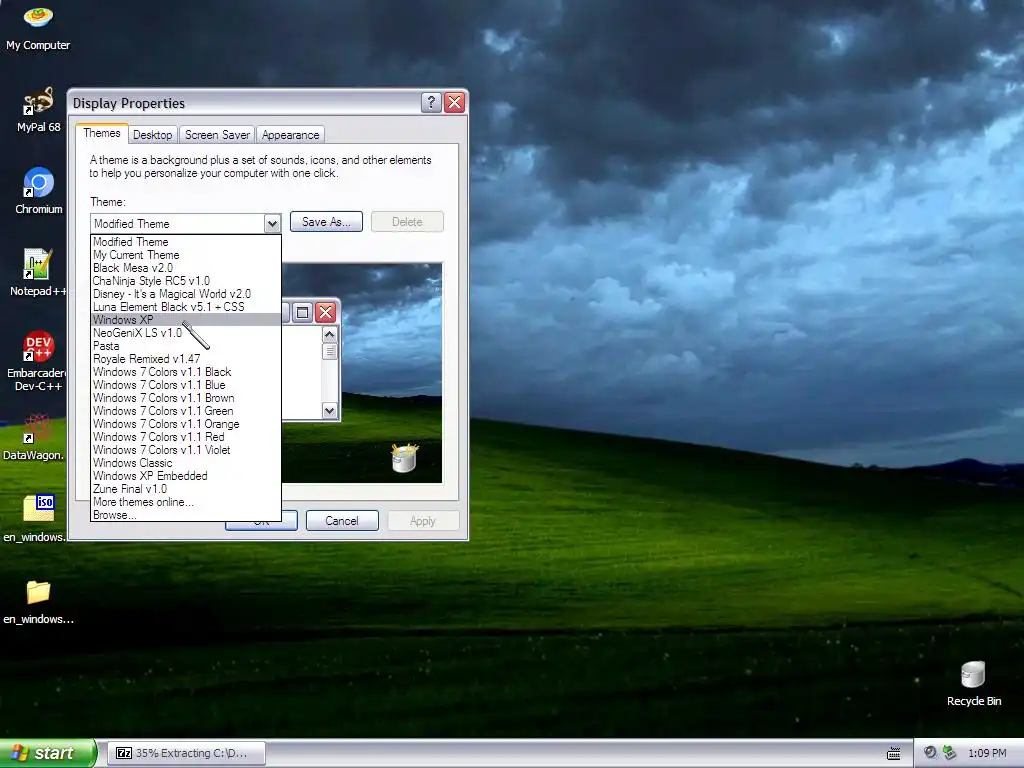This screenshot has height=768, width=1024.
Task: Select the en_windows ISO file icon
Action: [x=35, y=519]
